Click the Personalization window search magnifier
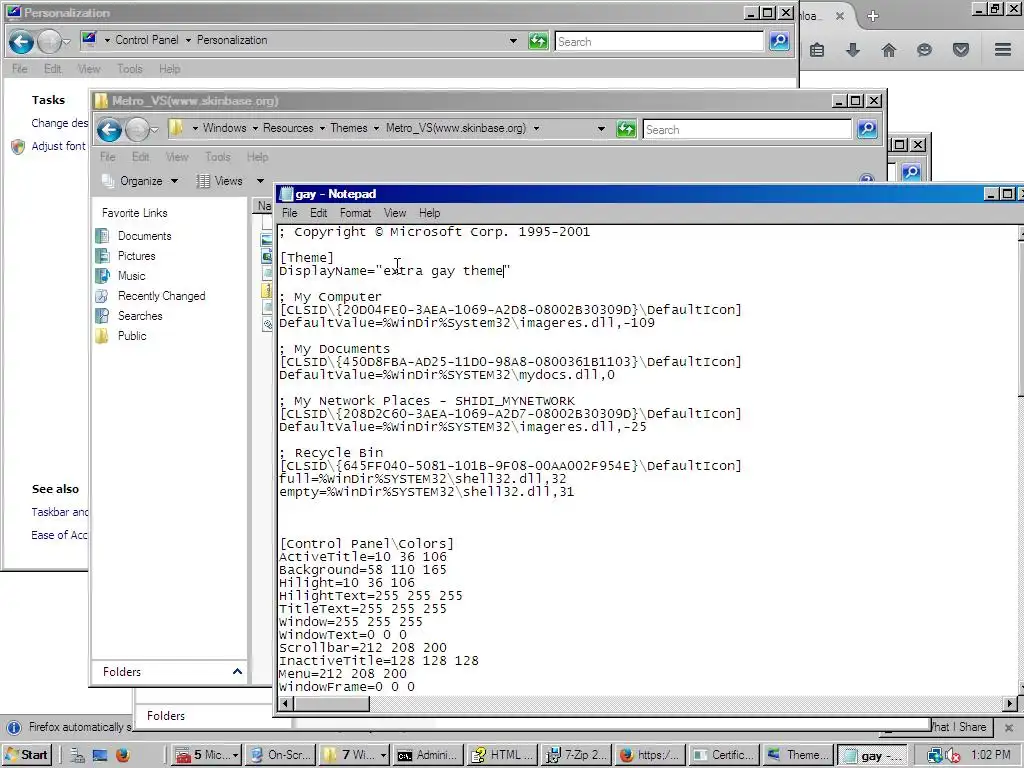1024x768 pixels. coord(779,41)
